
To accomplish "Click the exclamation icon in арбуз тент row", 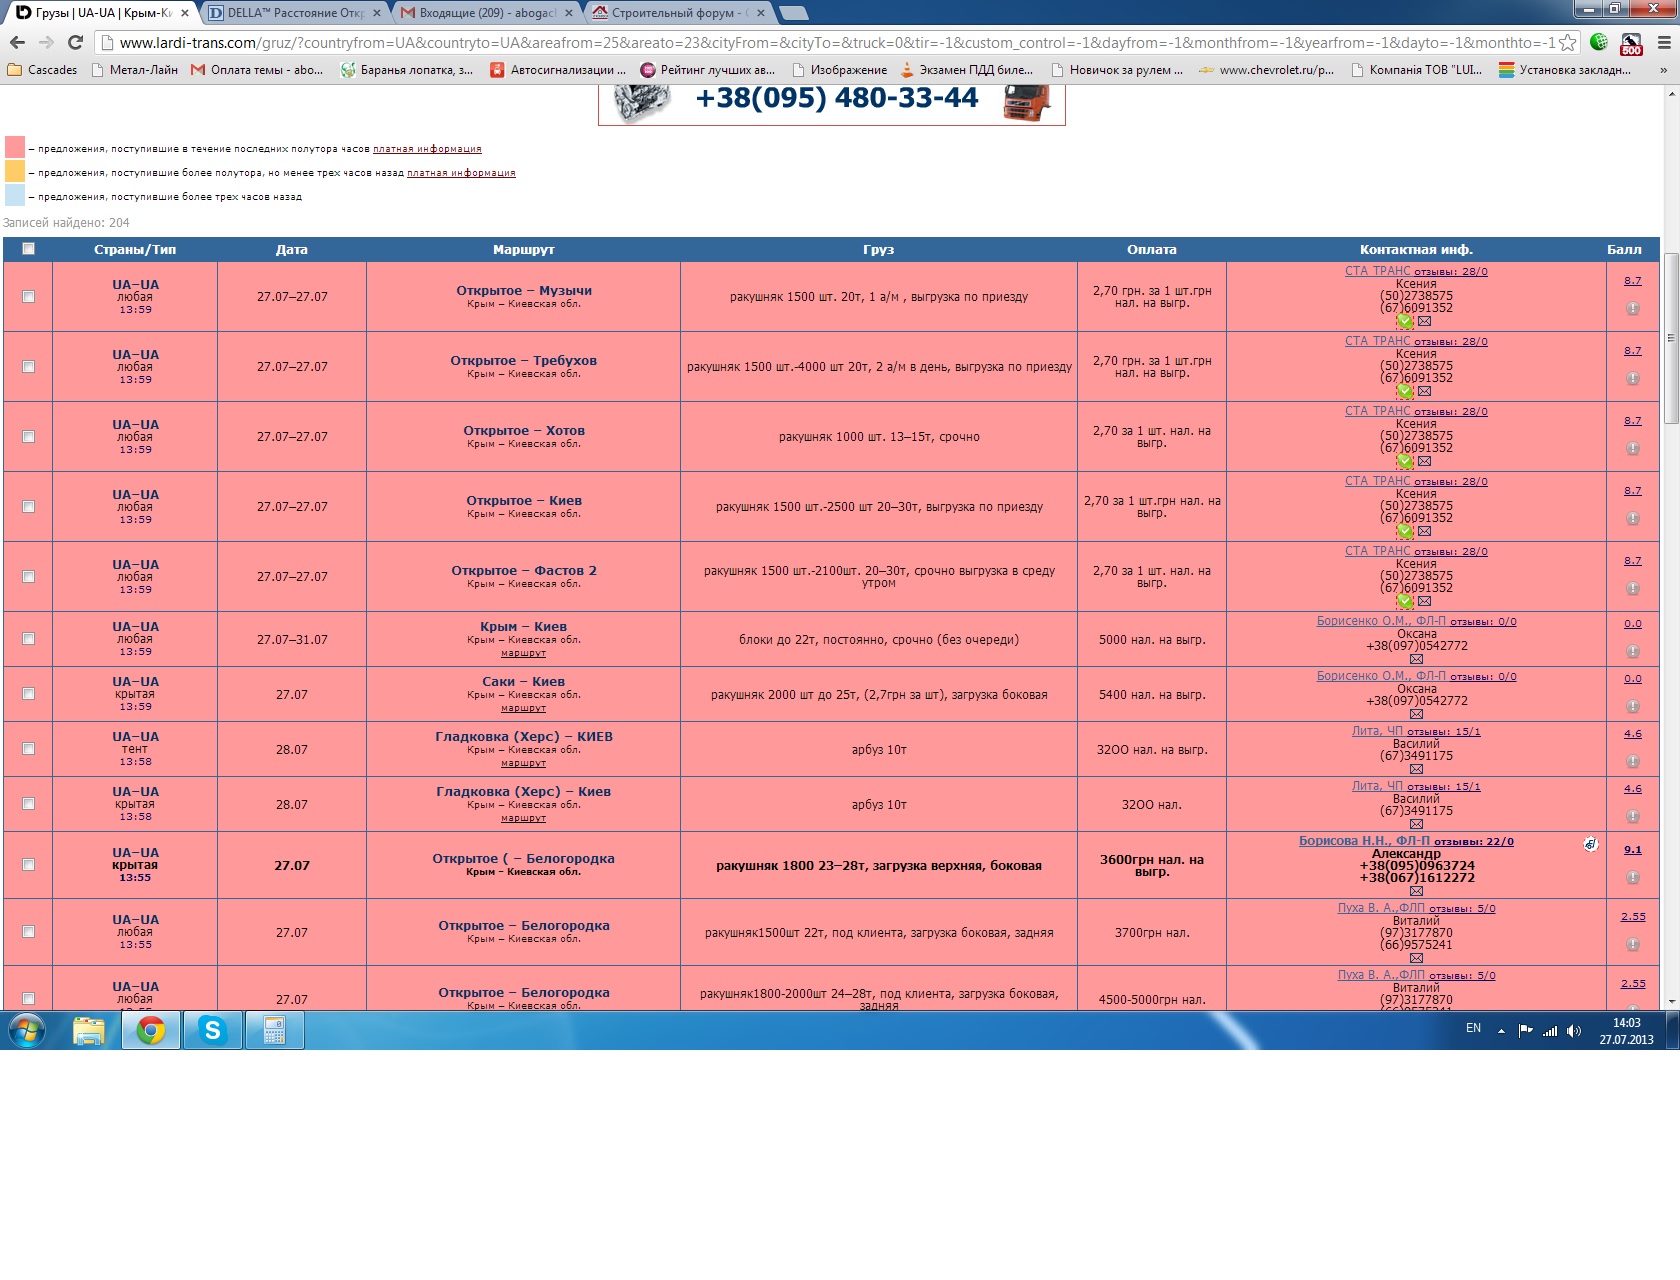I will (1632, 761).
